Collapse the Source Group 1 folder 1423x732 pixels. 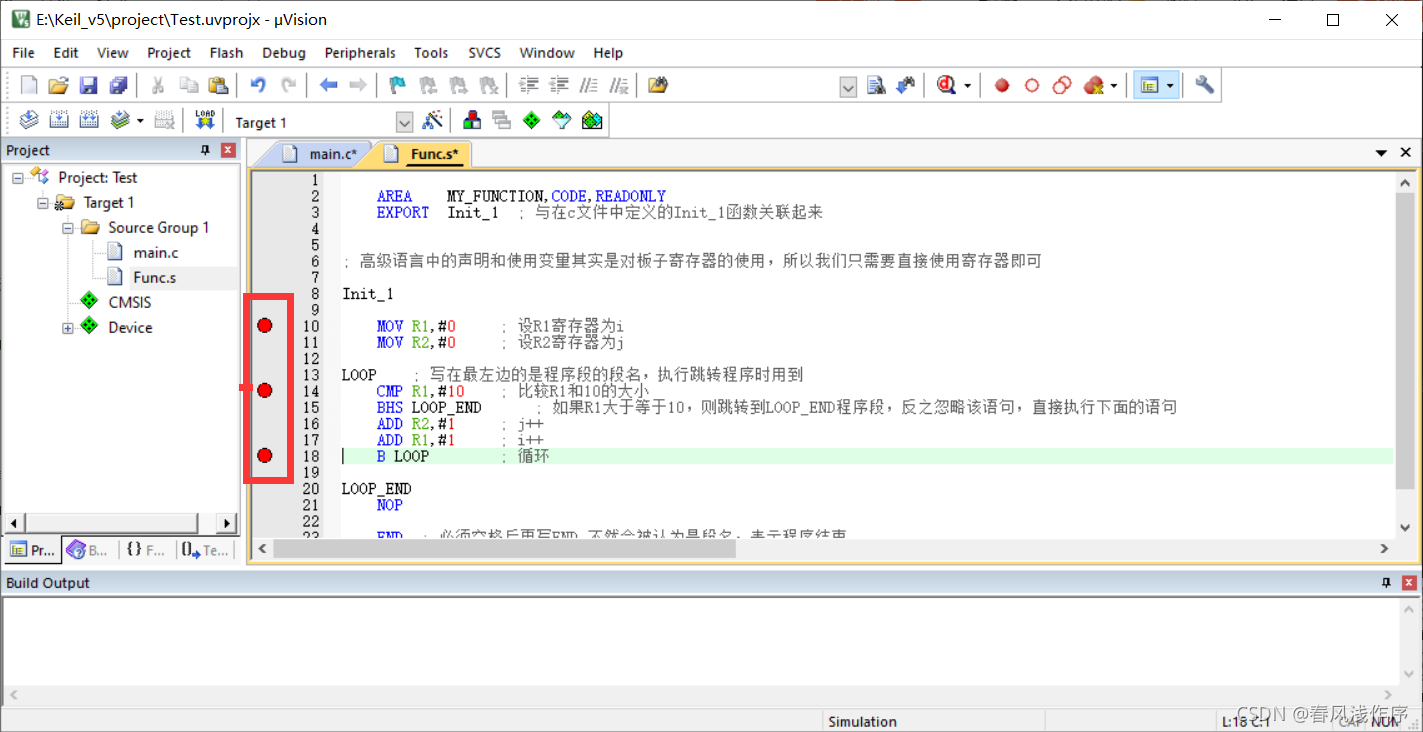pos(68,228)
